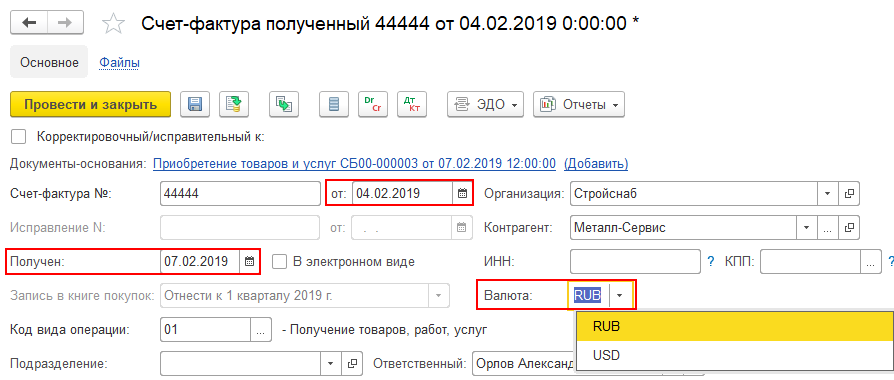Toggle Корректировочный/исправительный checkbox
The image size is (894, 380).
coord(19,136)
